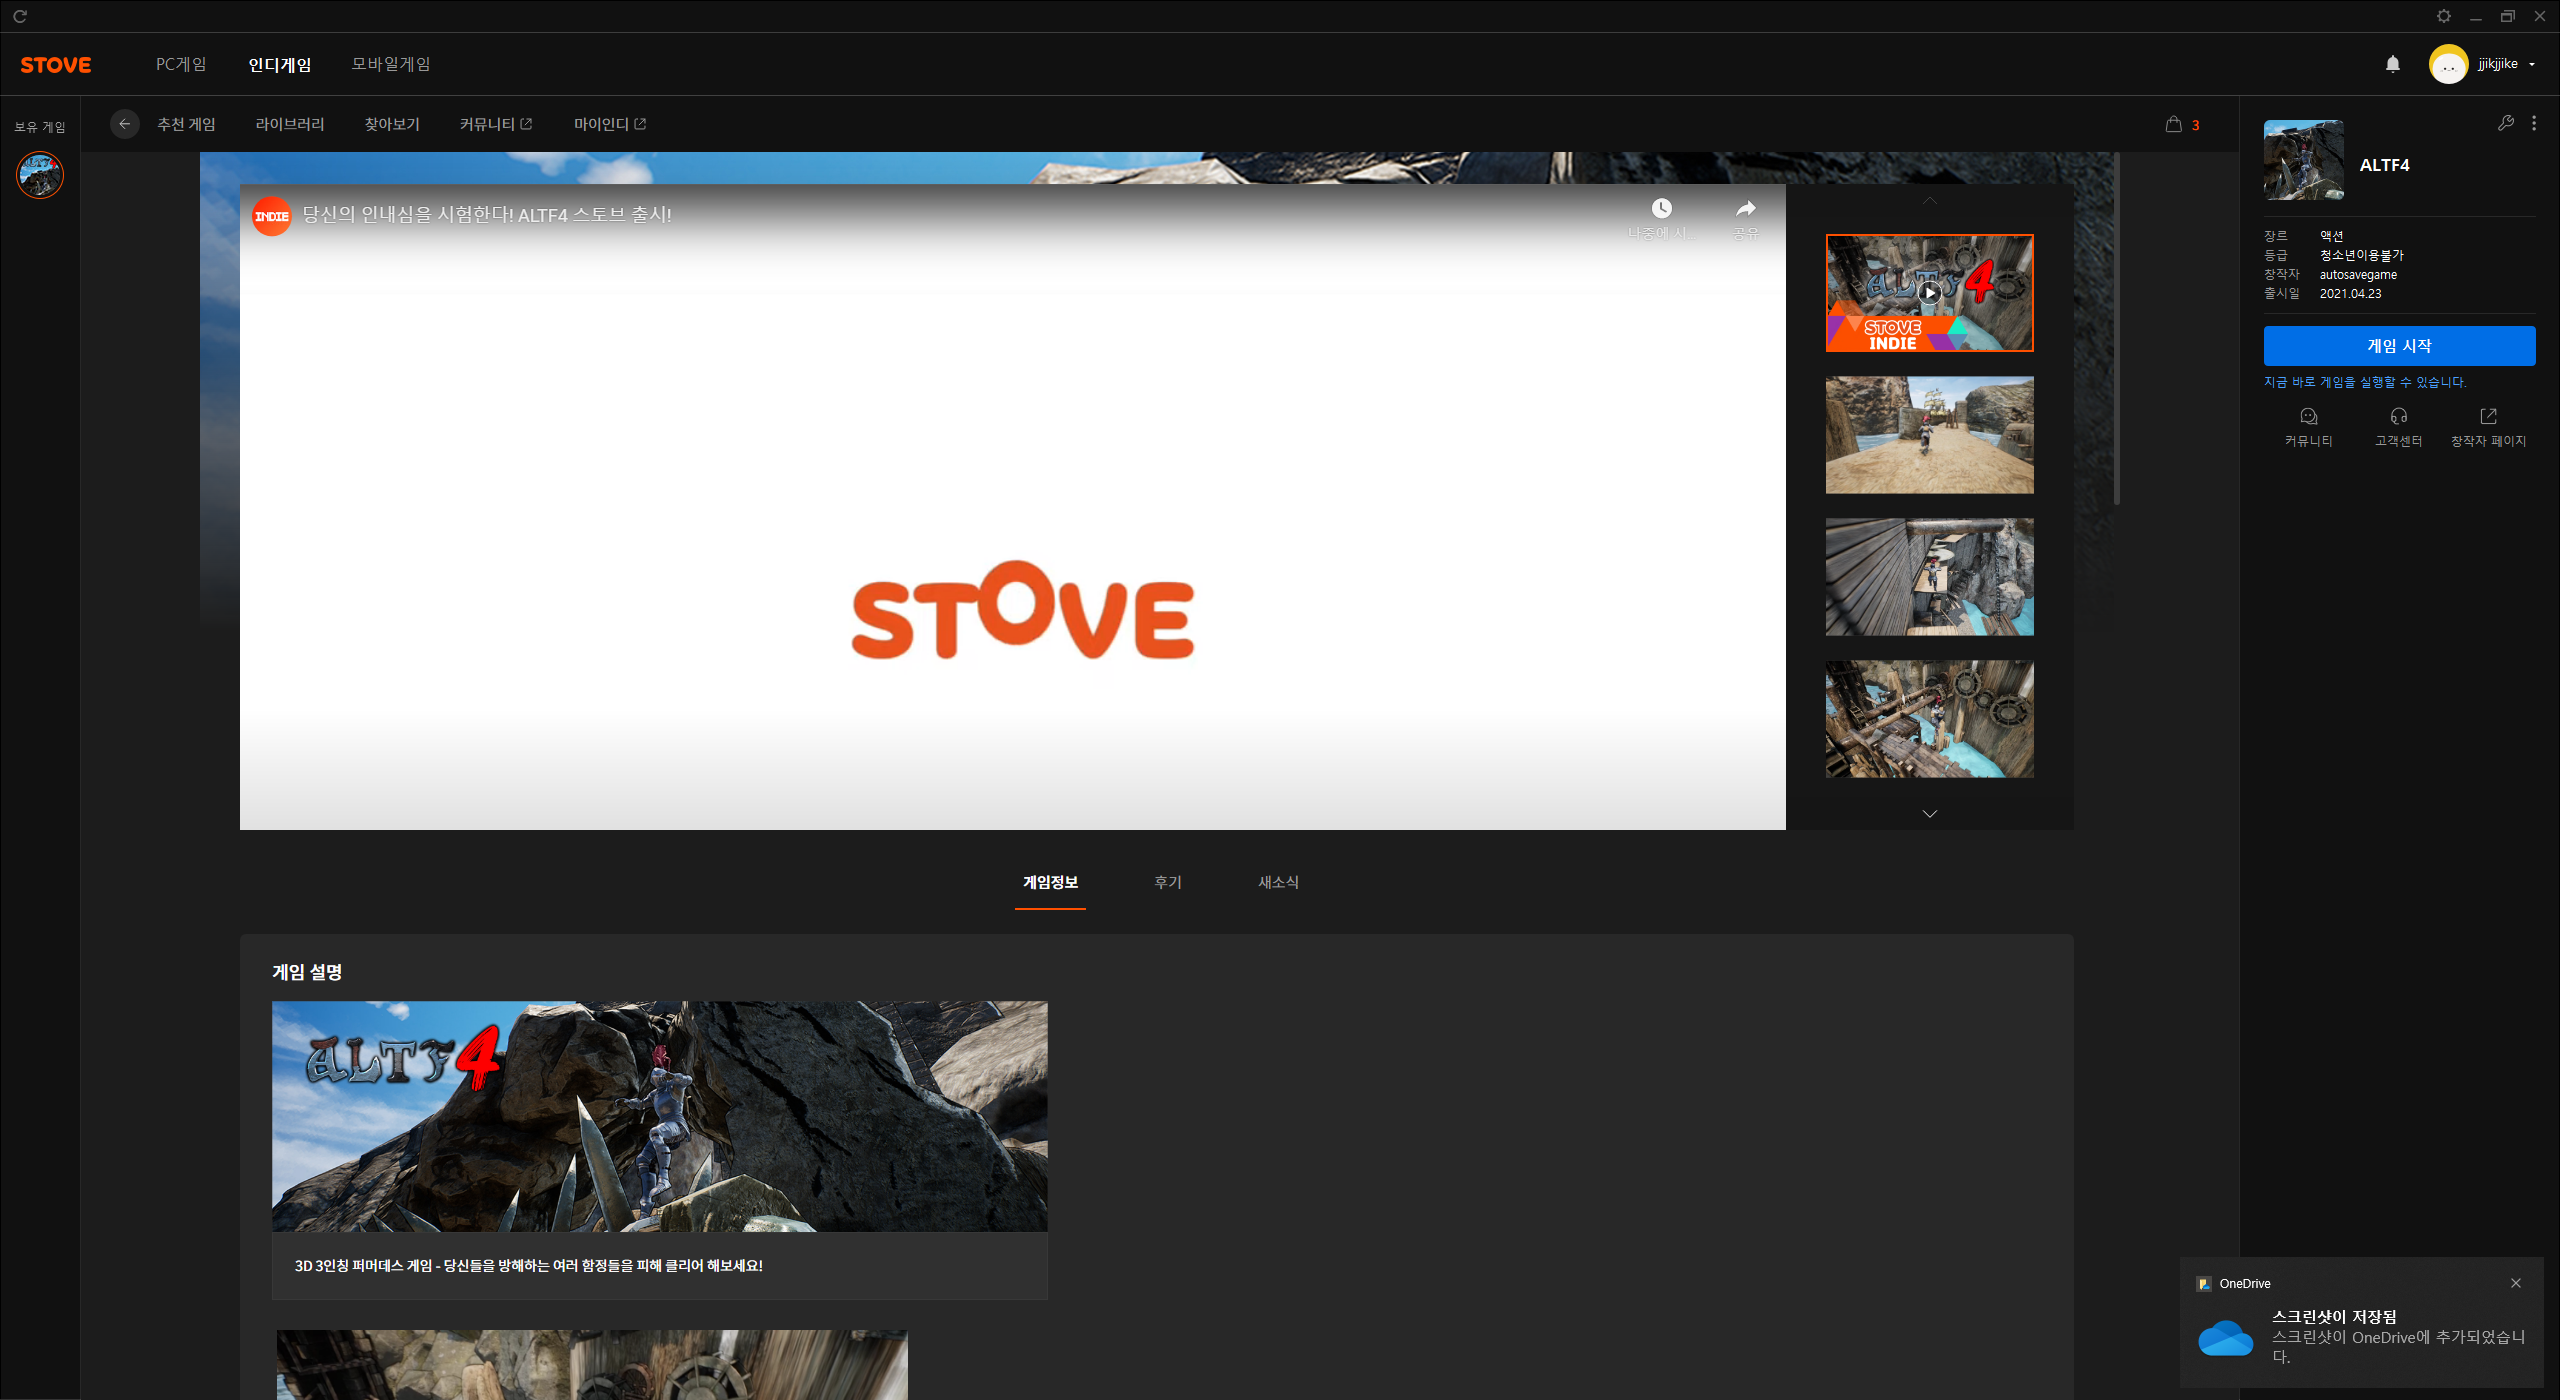Click the refresh icon in title bar
Viewport: 2560px width, 1400px height.
coord(20,16)
